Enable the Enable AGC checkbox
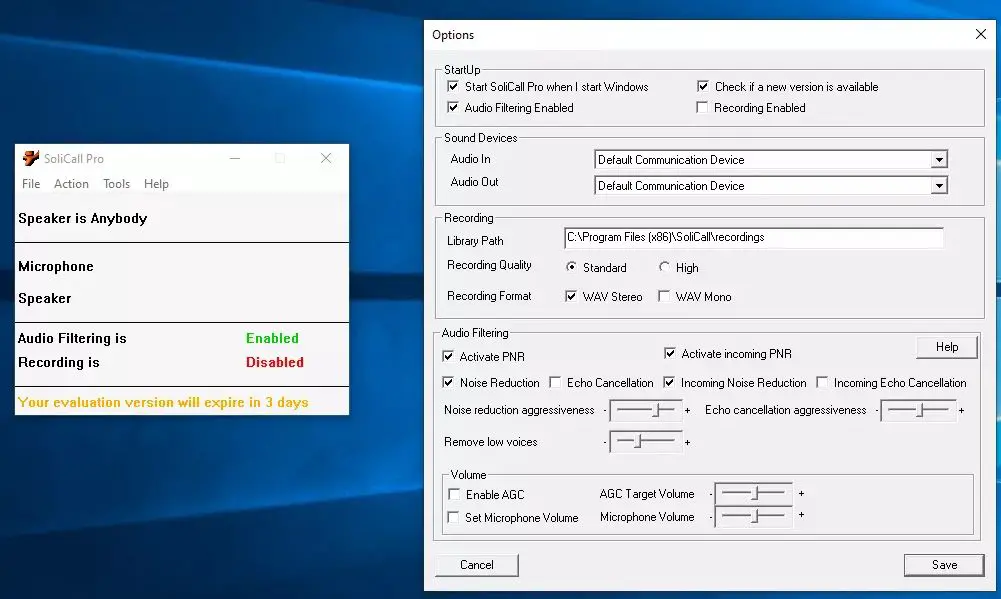Image resolution: width=1001 pixels, height=599 pixels. (x=454, y=494)
